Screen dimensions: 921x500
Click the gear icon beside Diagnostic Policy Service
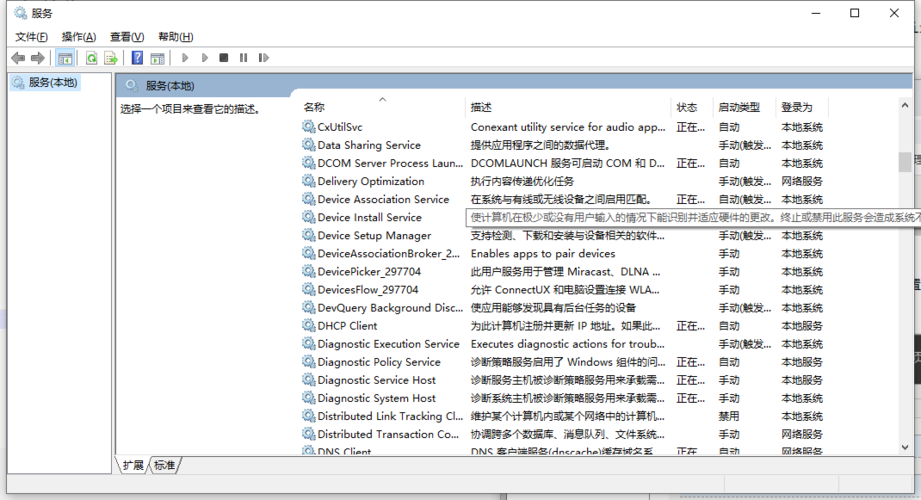pos(308,362)
